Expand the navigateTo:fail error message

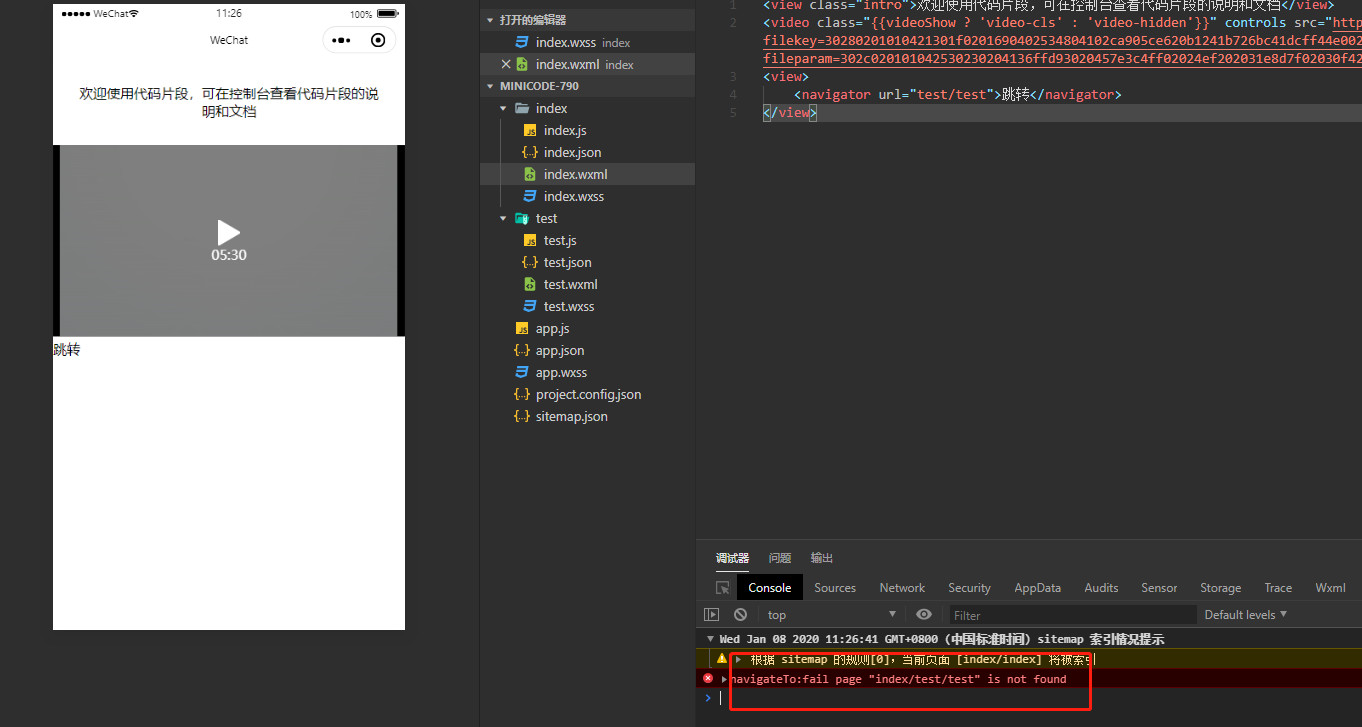point(724,679)
